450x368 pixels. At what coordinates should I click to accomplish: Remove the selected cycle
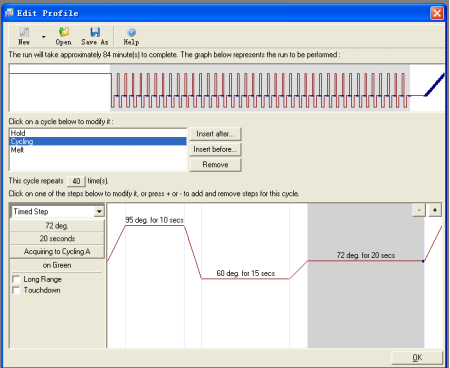click(x=215, y=165)
